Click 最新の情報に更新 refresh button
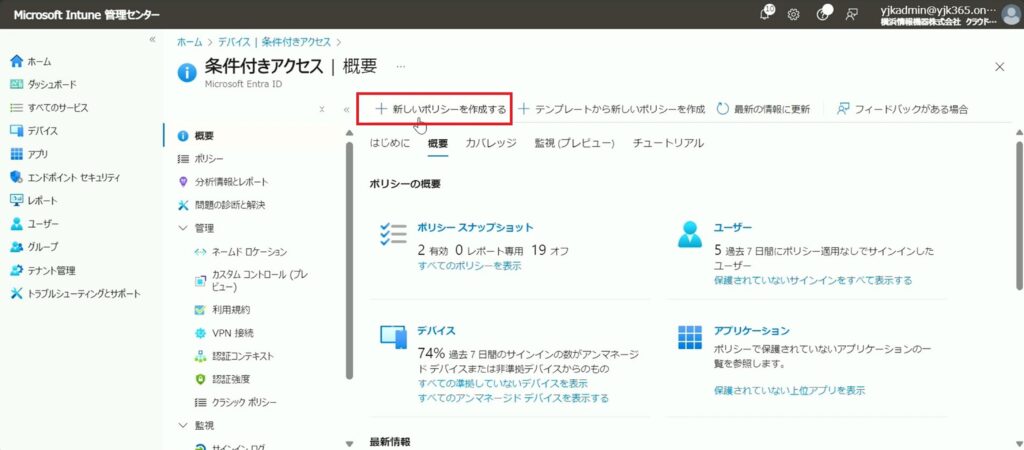This screenshot has height=450, width=1024. pyautogui.click(x=763, y=109)
